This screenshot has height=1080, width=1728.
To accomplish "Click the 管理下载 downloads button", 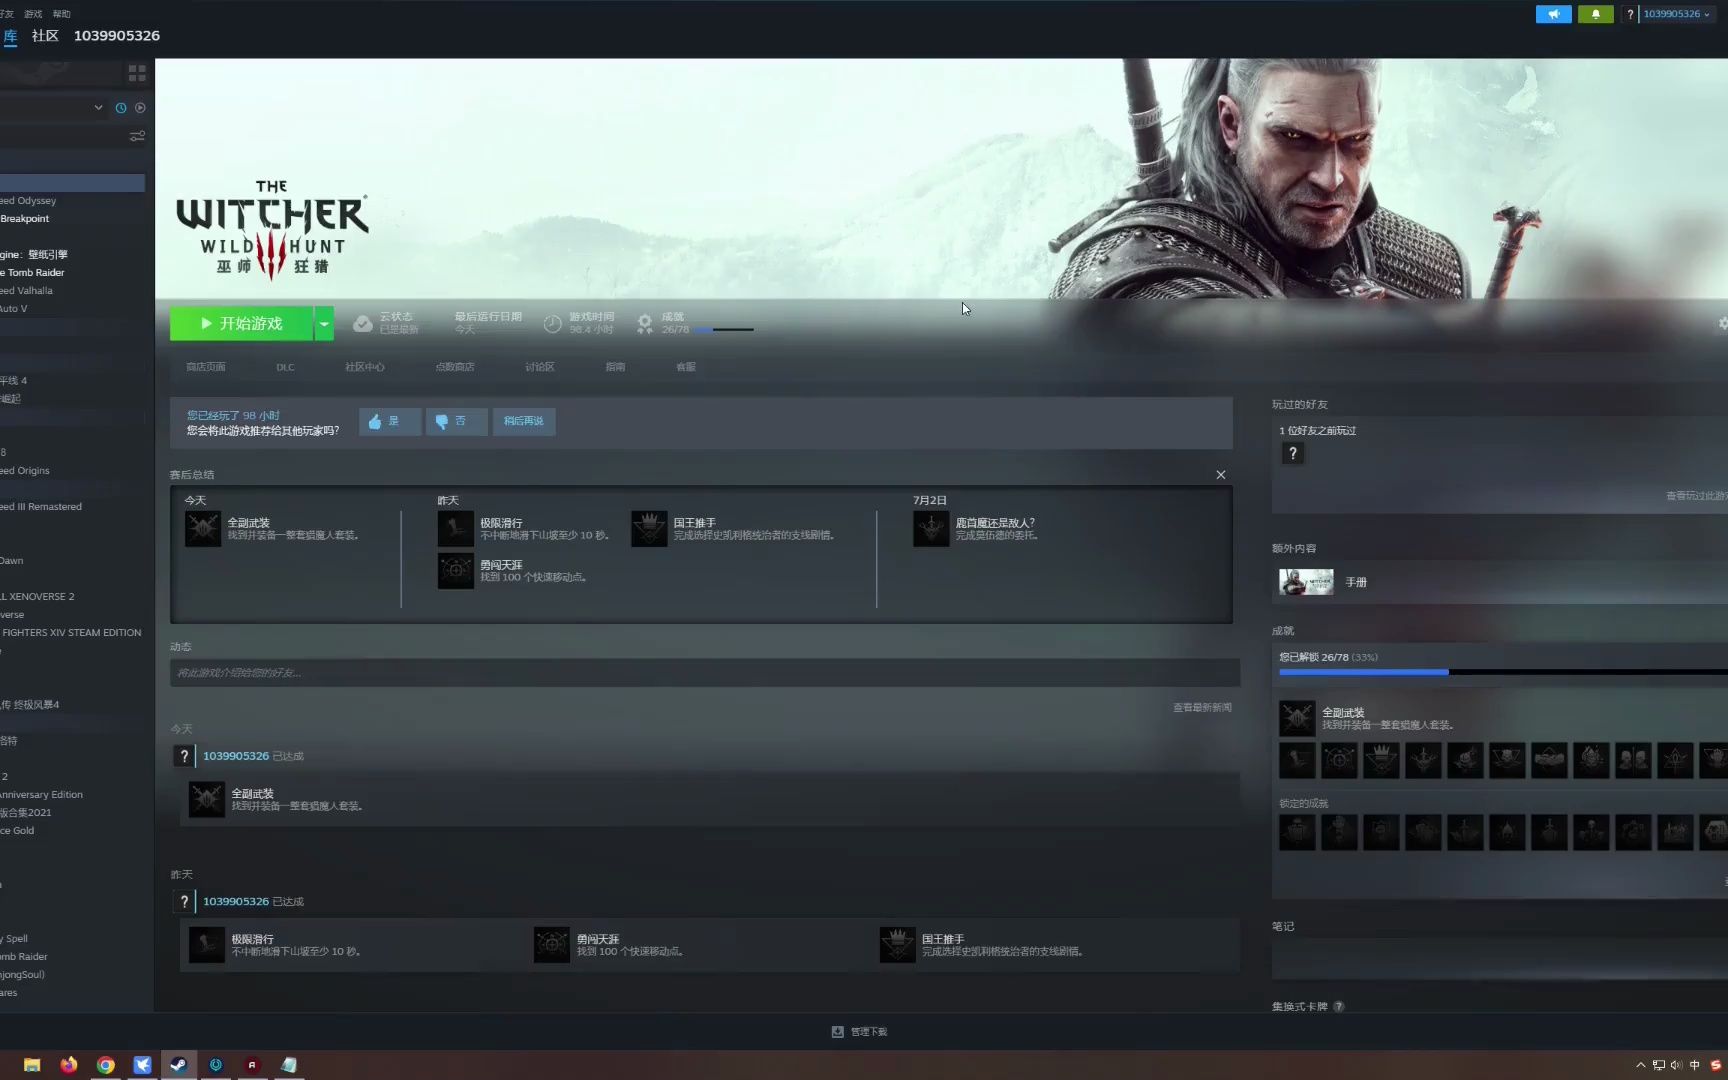I will [859, 1032].
